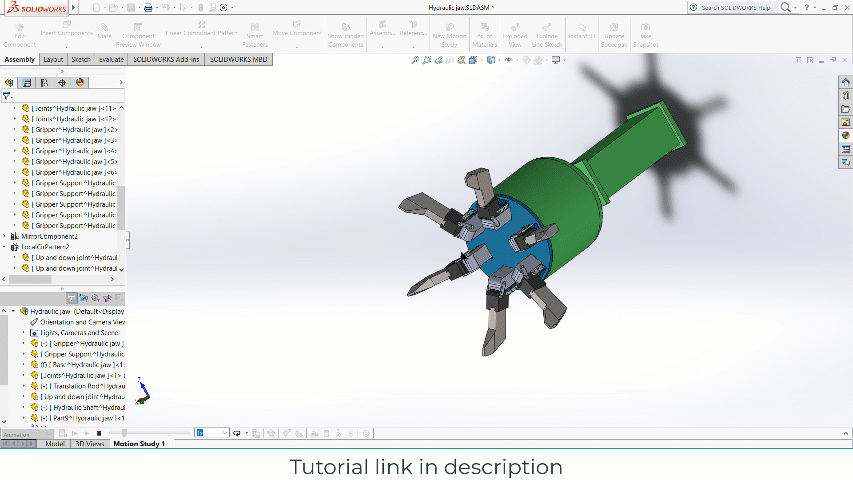This screenshot has width=853, height=480.
Task: Expand Hydraulic Shaft^Hydraulic motion tree node
Action: coord(23,407)
